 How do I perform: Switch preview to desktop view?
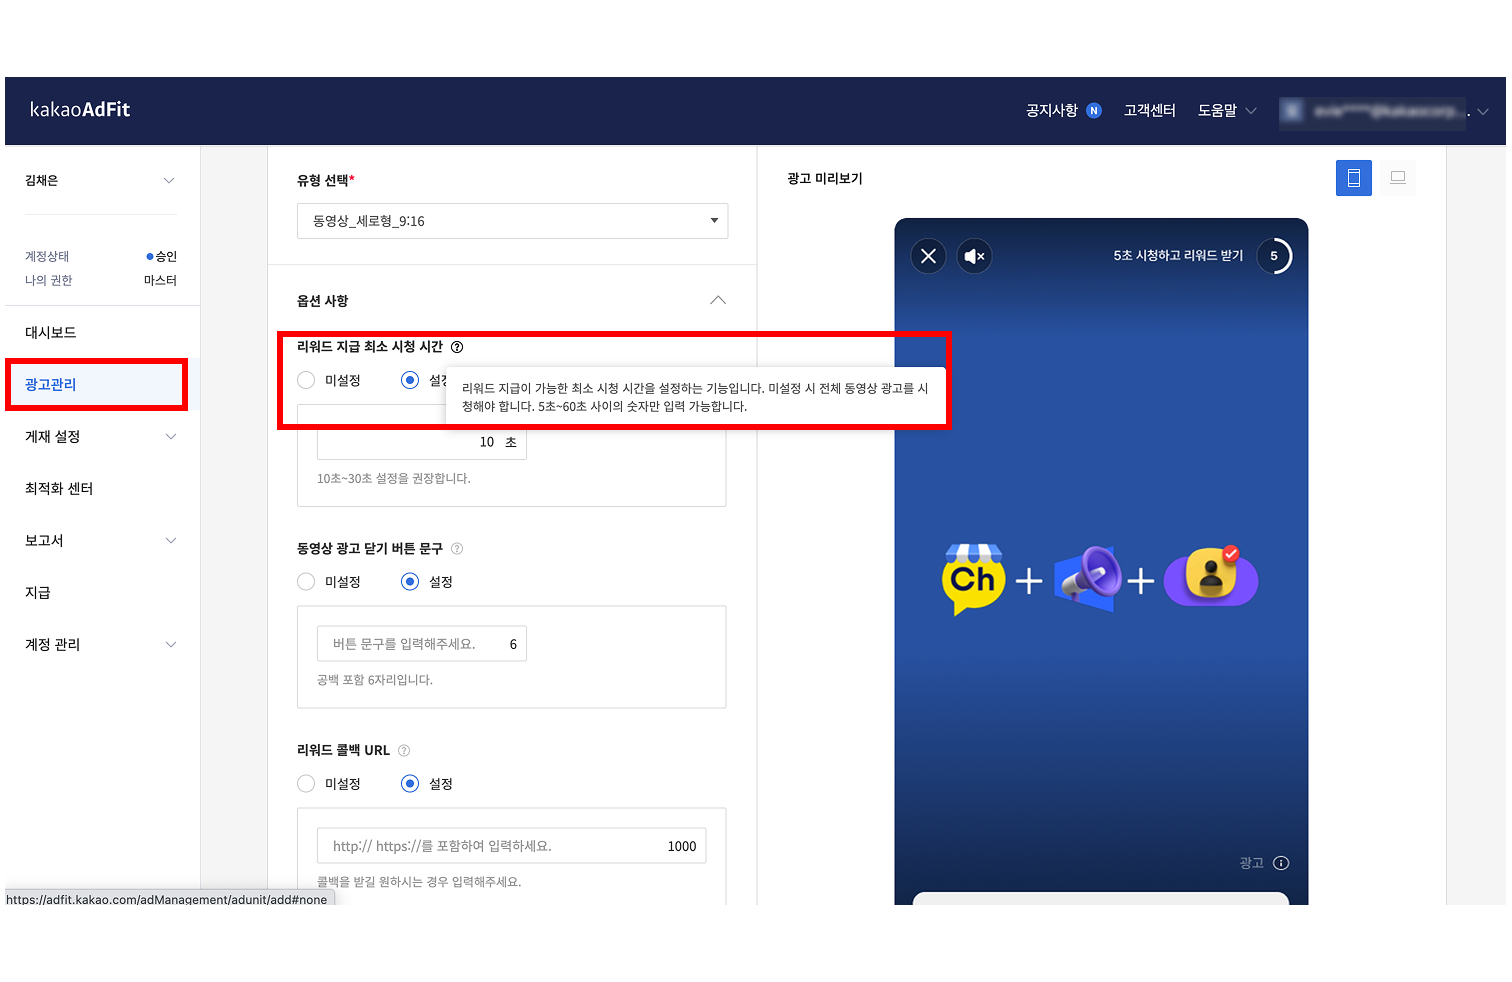point(1397,178)
